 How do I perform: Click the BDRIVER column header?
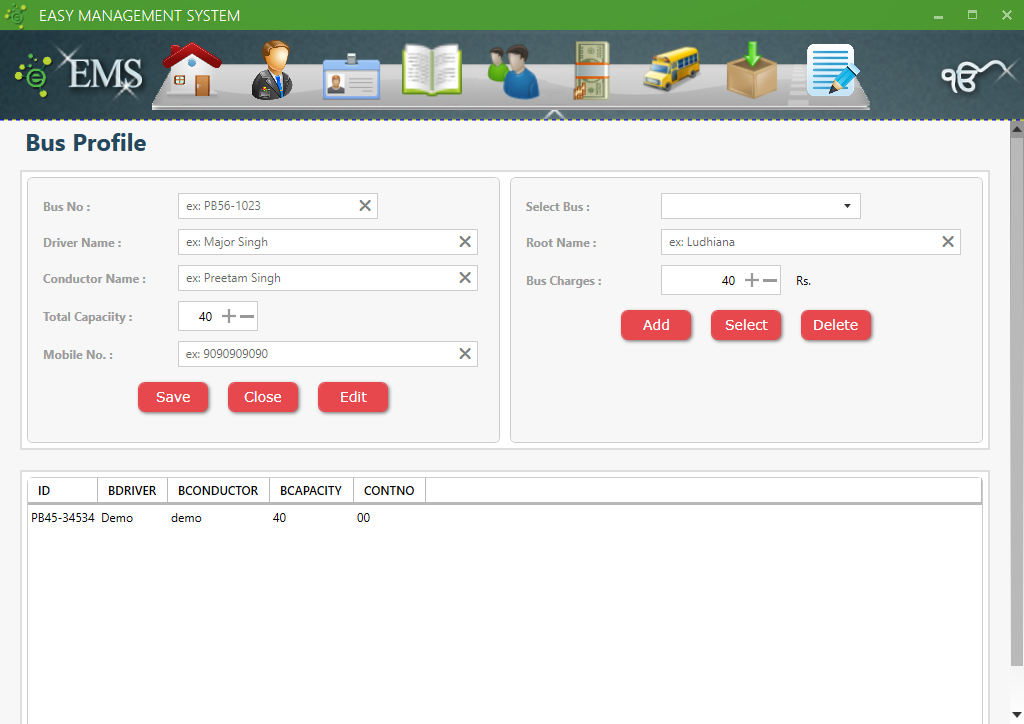coord(132,490)
